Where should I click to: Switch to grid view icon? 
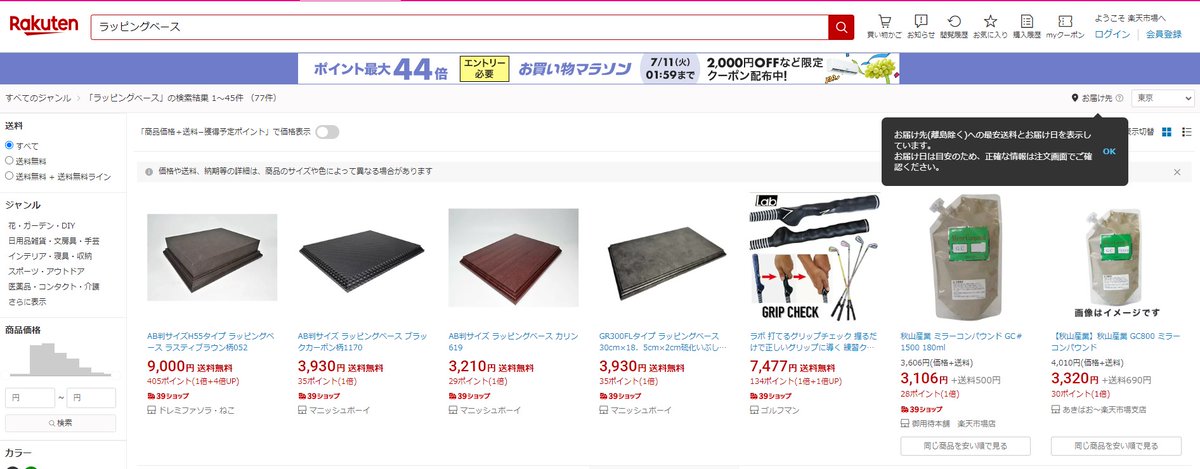point(1166,132)
